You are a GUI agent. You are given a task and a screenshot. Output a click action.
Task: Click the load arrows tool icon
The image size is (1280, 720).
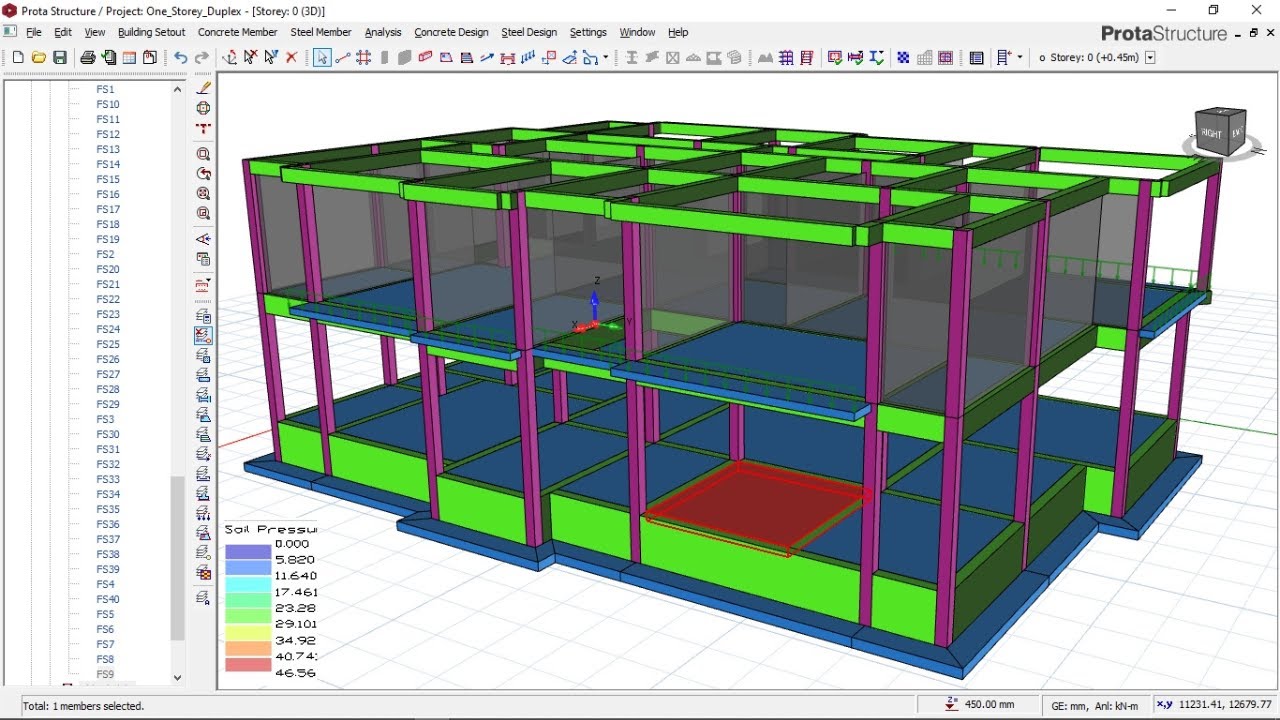[x=528, y=58]
